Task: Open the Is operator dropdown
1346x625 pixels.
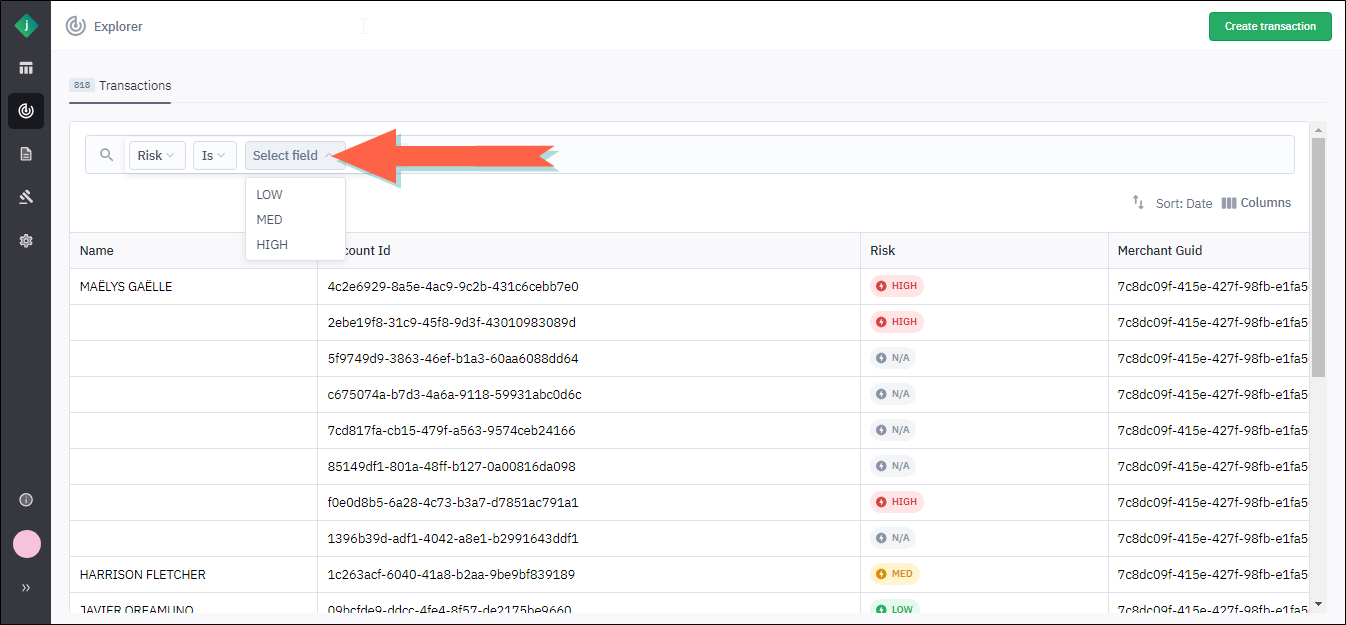Action: (214, 155)
